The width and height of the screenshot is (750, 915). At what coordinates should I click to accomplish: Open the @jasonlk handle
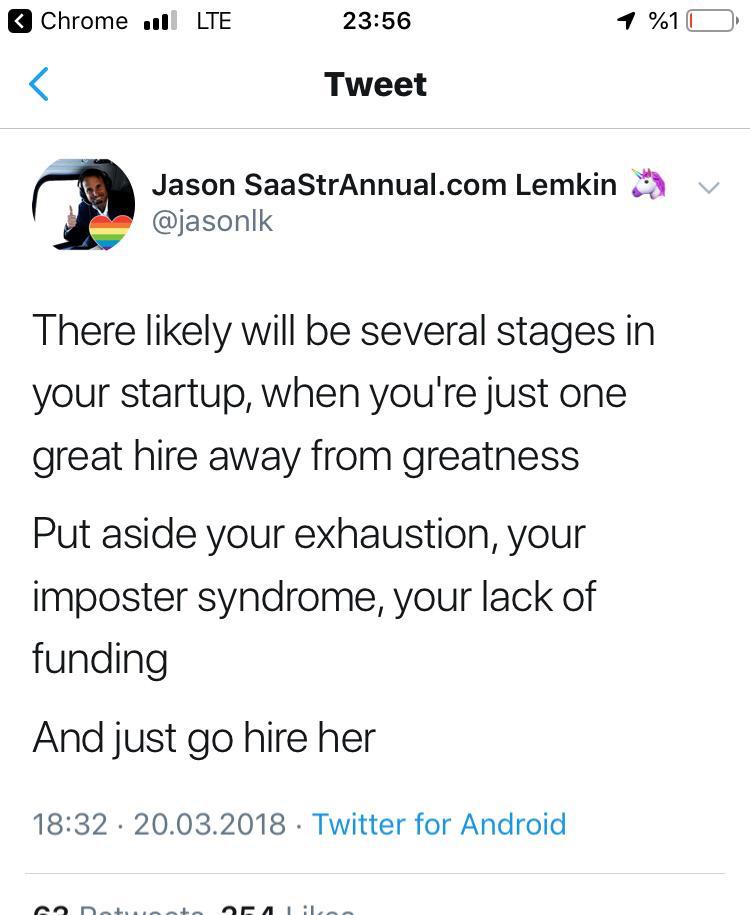212,220
